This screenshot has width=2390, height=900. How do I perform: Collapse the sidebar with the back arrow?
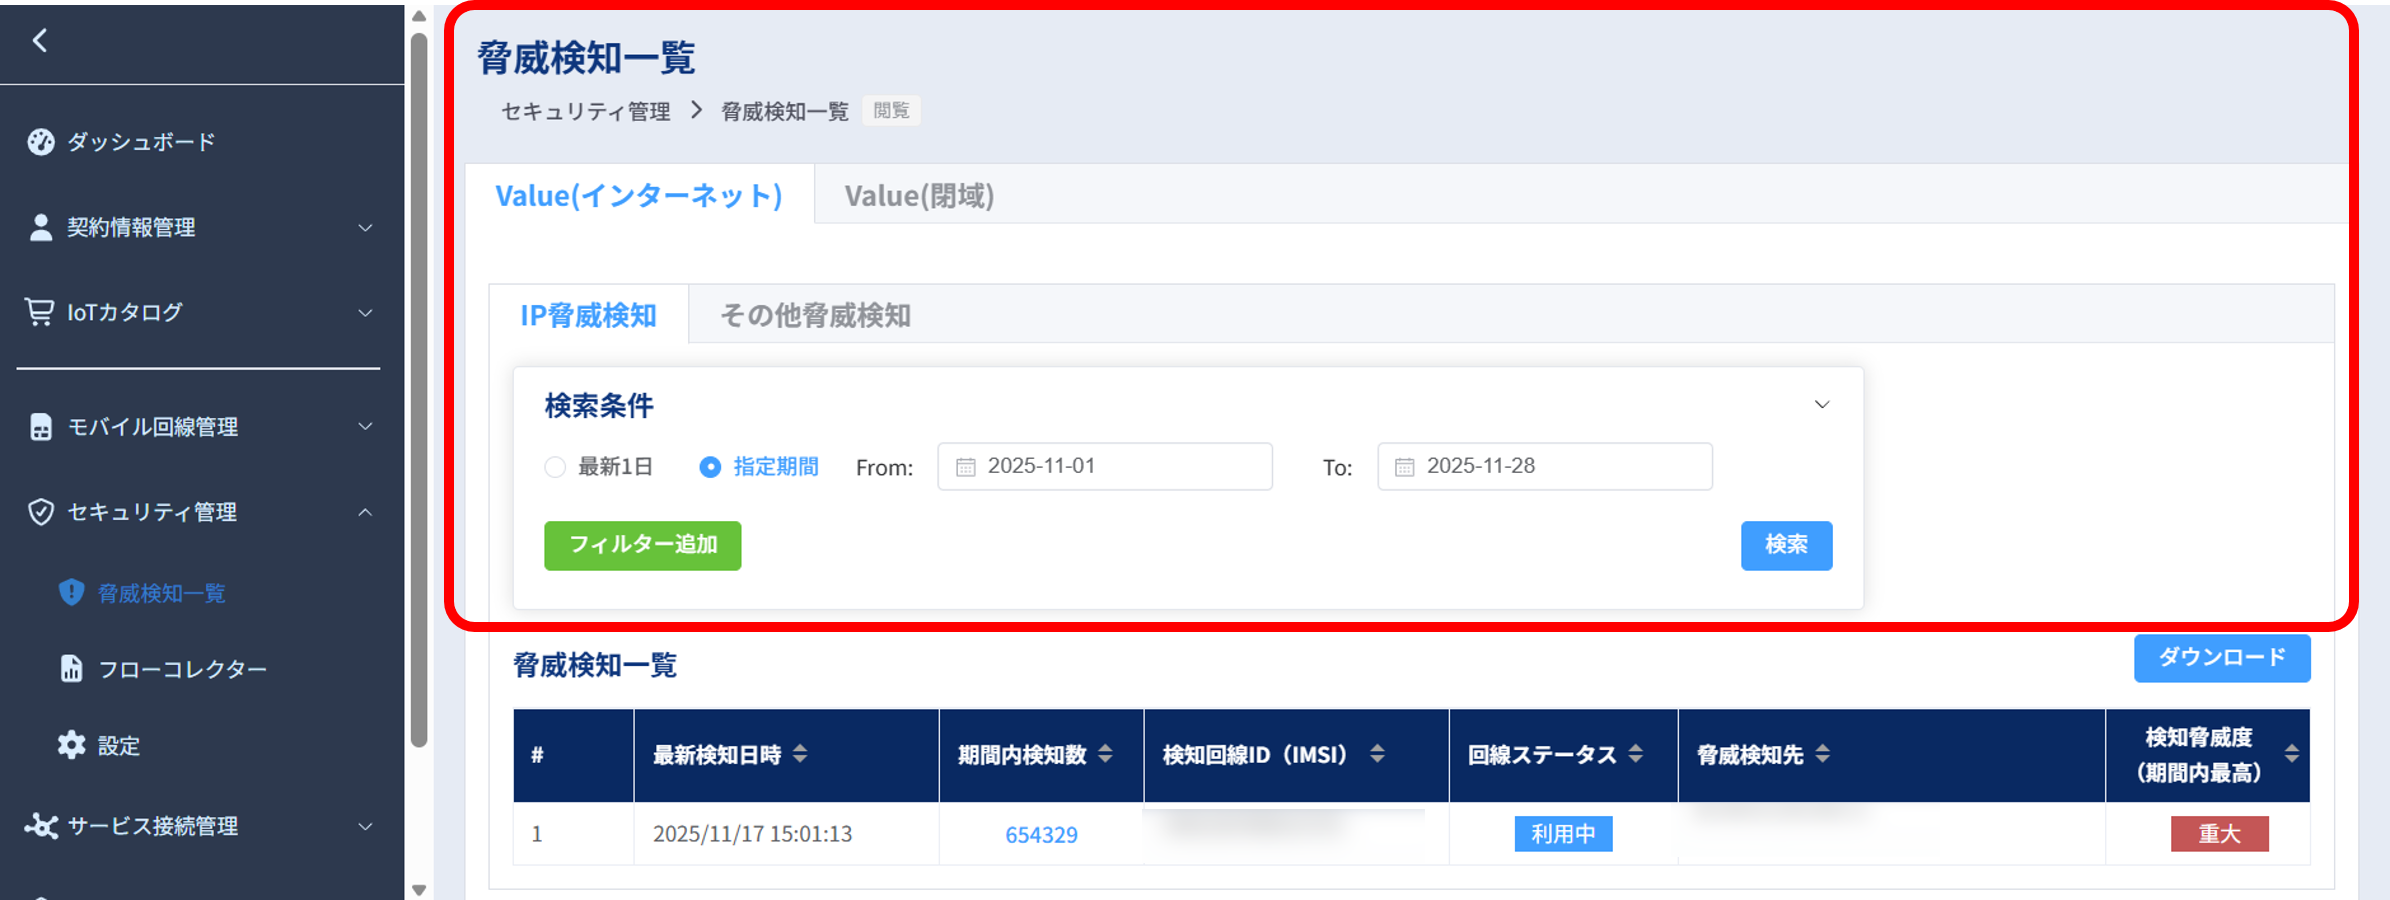pos(40,42)
